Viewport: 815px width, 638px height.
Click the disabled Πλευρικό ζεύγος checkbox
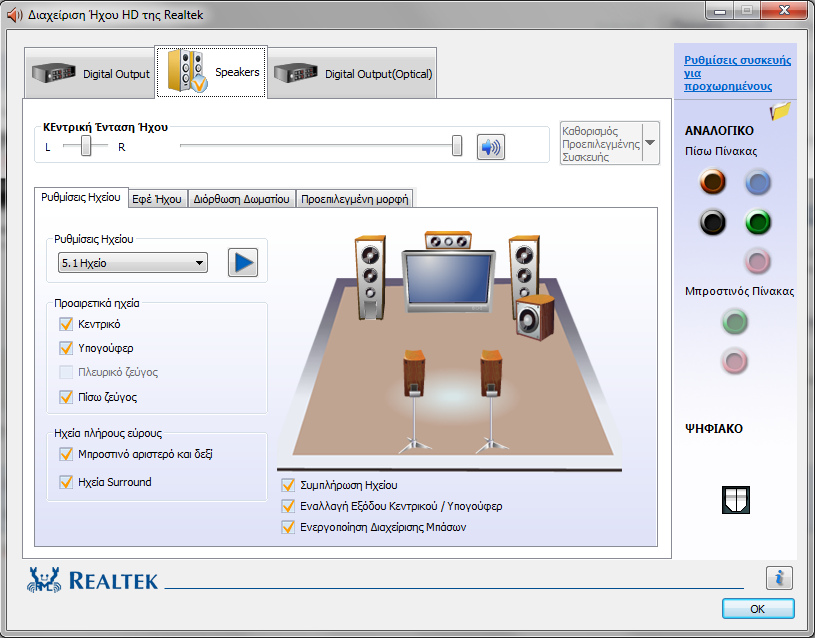coord(66,372)
